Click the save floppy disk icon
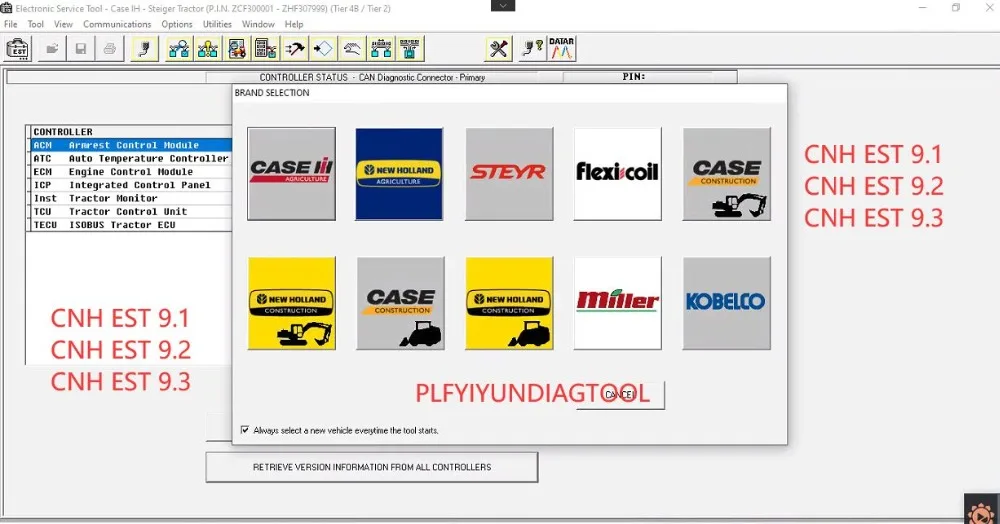Image resolution: width=1000 pixels, height=524 pixels. [x=80, y=49]
